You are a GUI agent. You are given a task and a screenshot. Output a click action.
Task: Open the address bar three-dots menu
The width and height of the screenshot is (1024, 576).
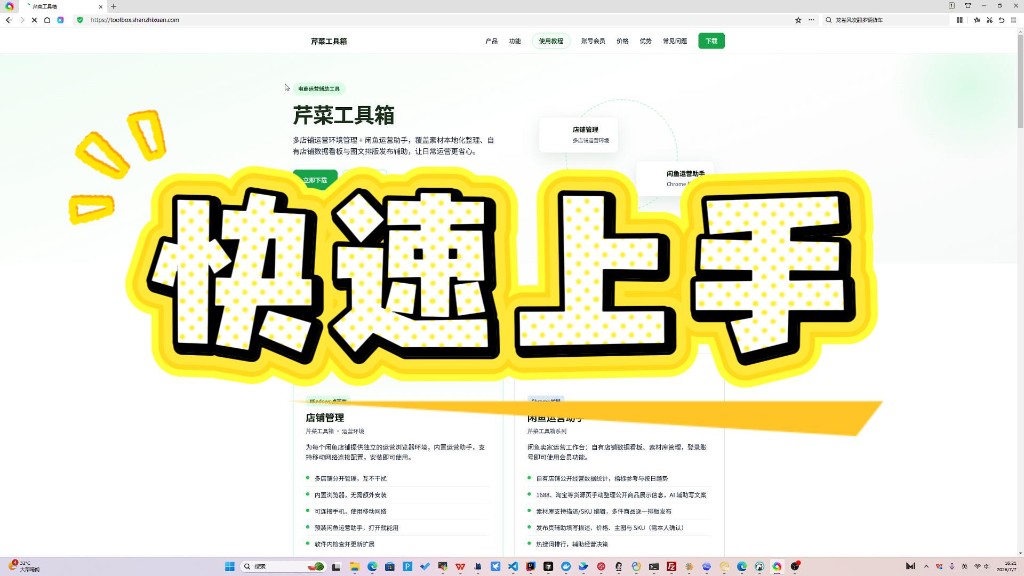[812, 20]
